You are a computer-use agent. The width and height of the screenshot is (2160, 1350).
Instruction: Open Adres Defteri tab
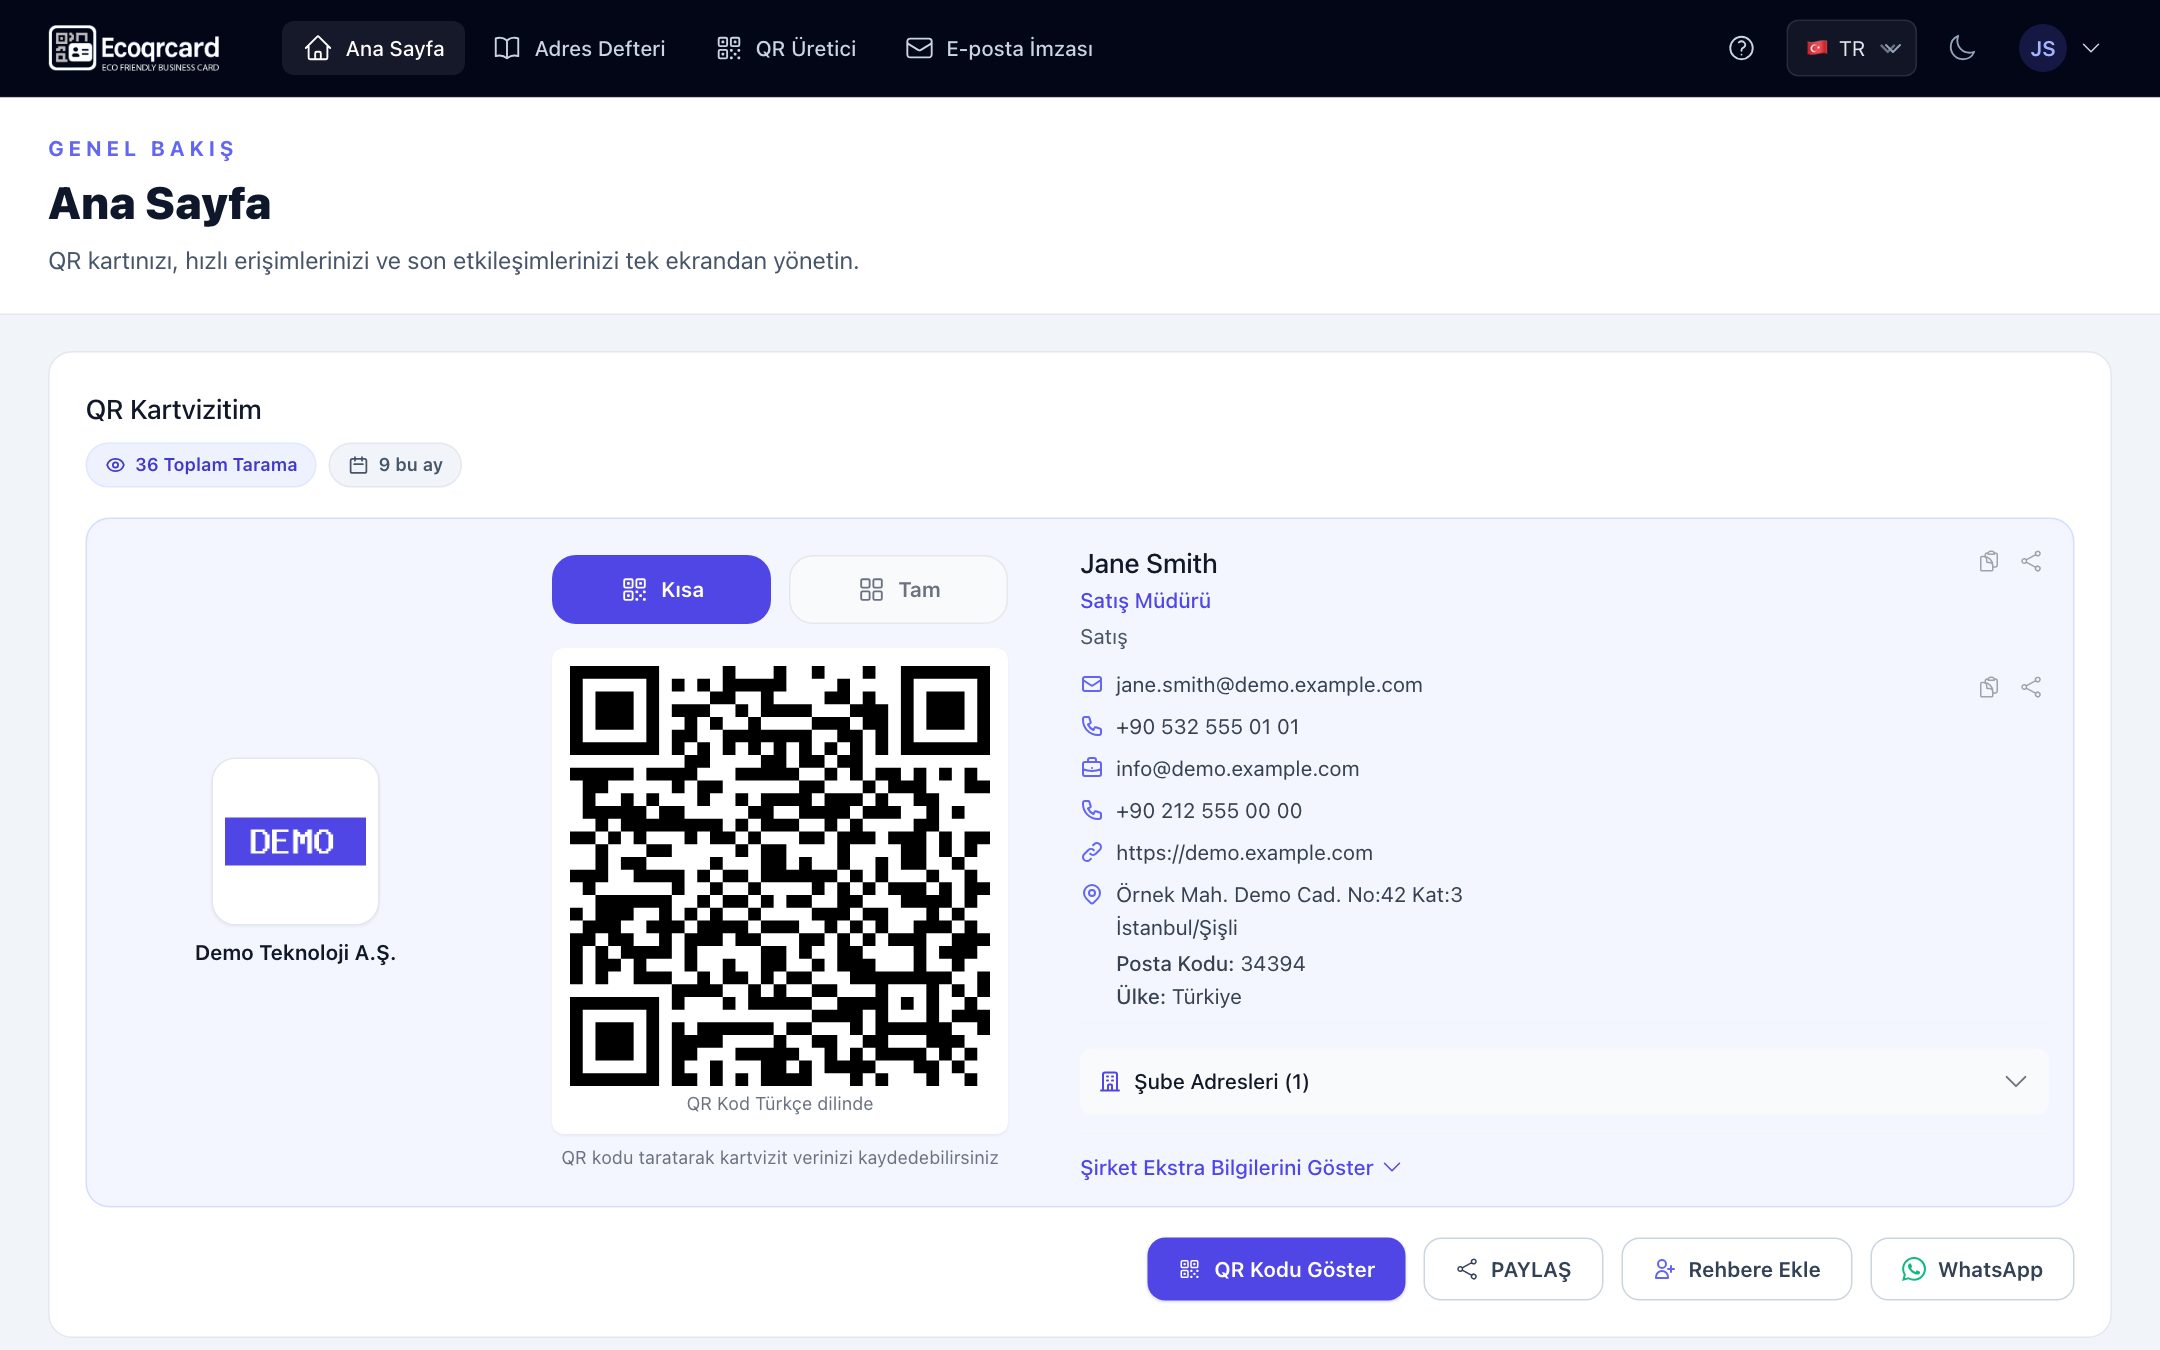point(579,48)
